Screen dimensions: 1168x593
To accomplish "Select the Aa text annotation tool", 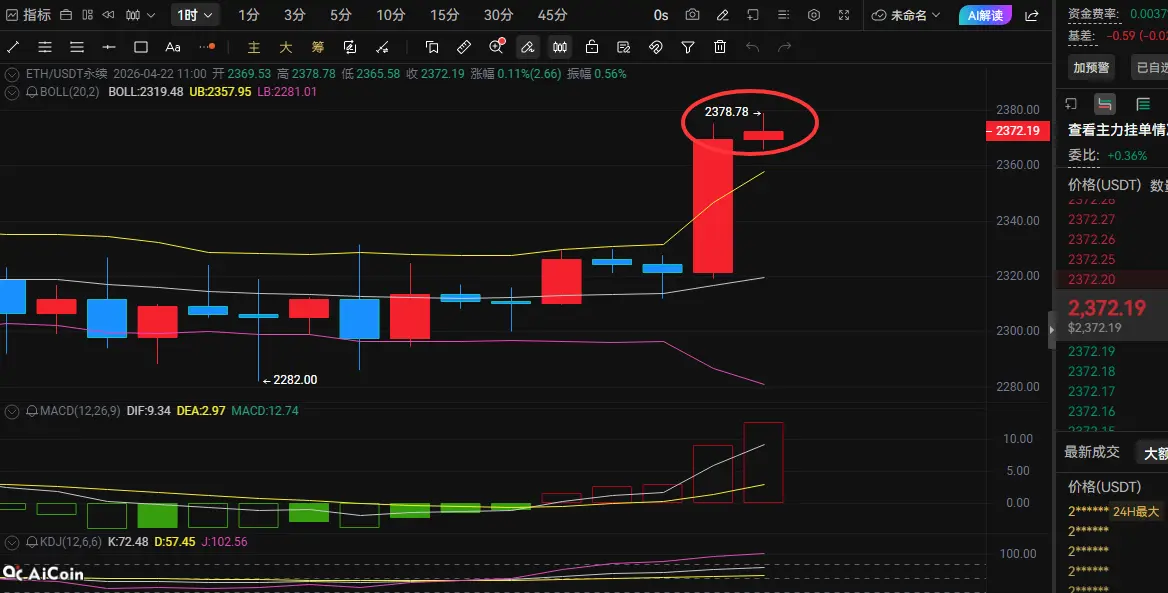I will (x=173, y=47).
